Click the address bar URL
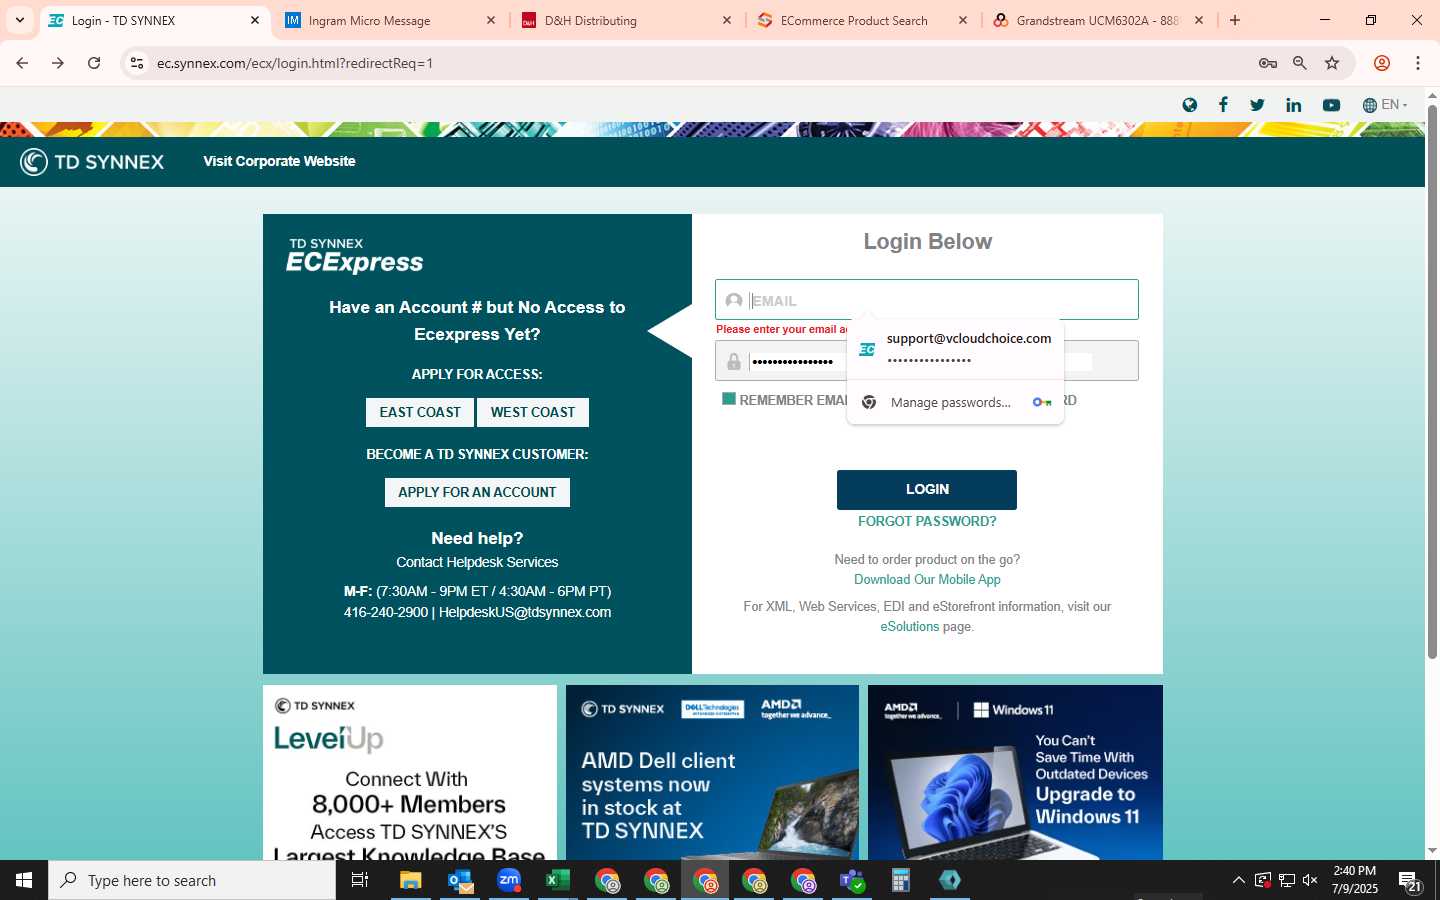This screenshot has width=1440, height=900. [295, 63]
